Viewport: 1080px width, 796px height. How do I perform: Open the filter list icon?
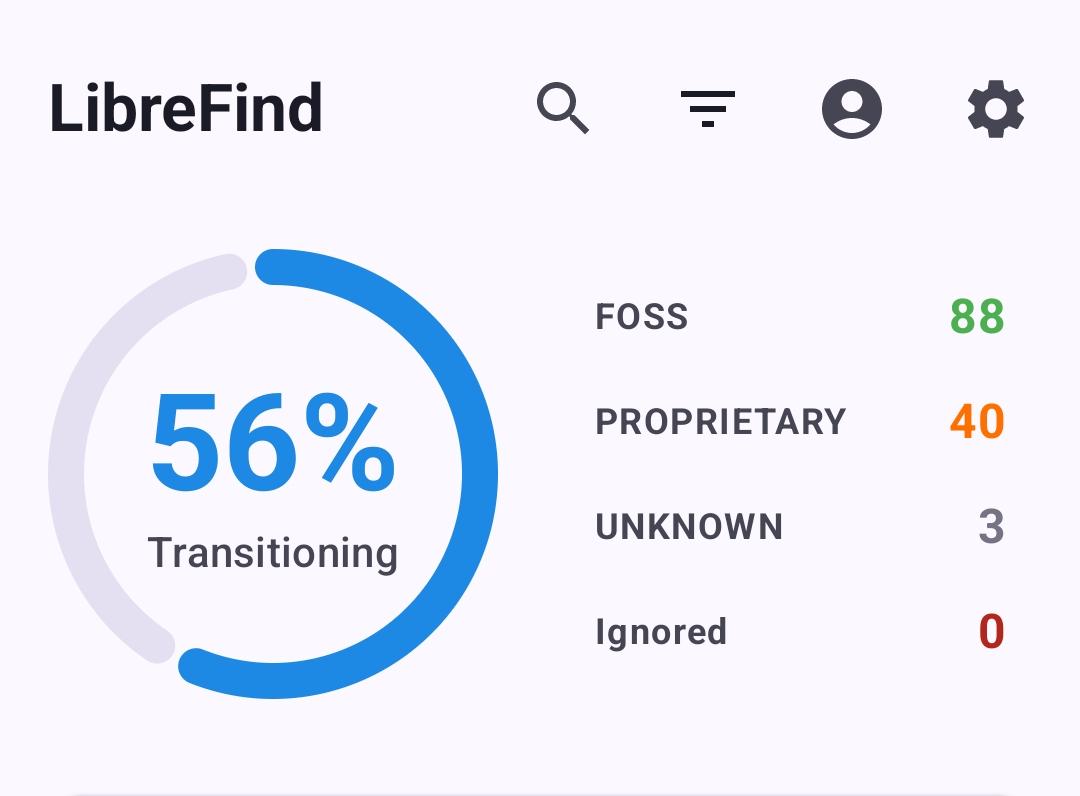[707, 108]
